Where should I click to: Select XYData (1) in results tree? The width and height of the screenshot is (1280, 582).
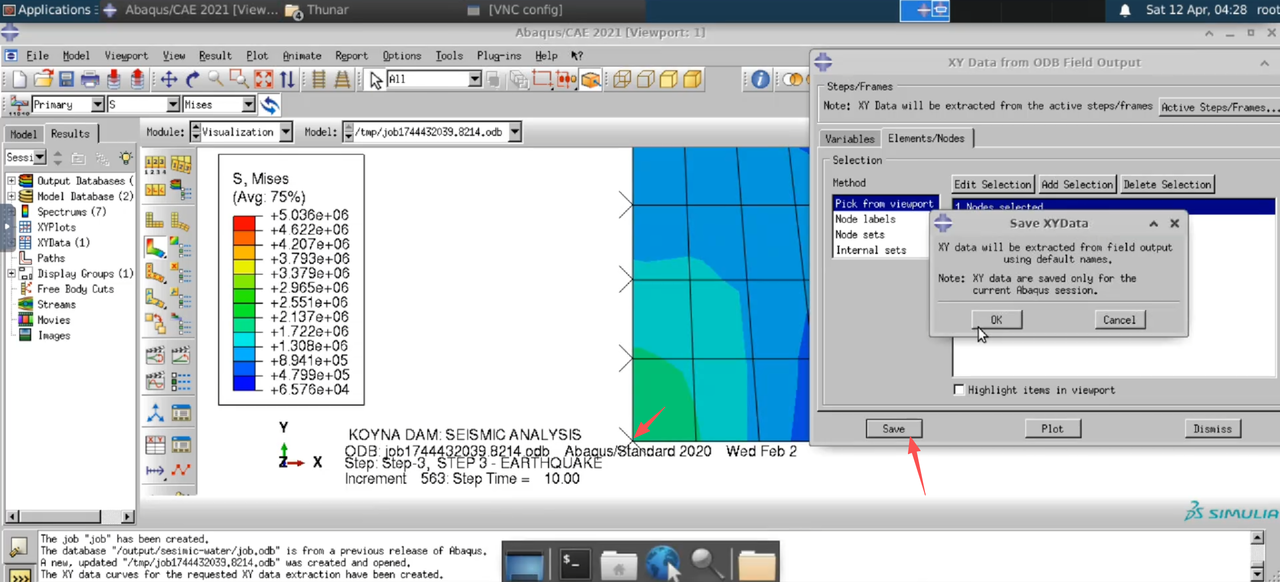point(63,243)
